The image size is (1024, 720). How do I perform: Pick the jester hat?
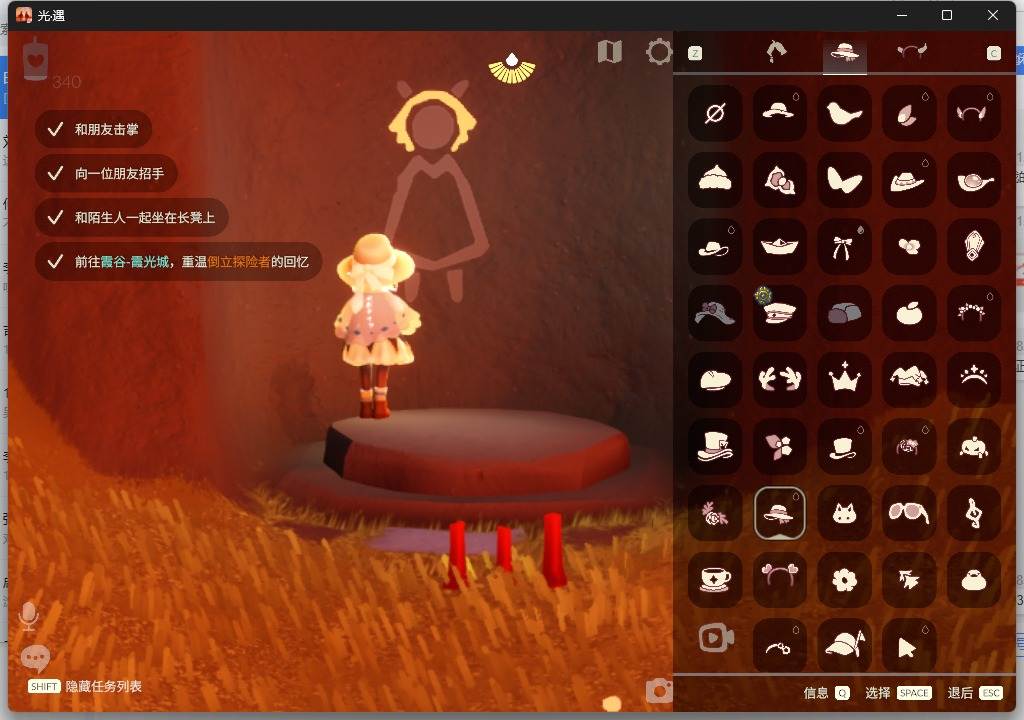(x=909, y=380)
